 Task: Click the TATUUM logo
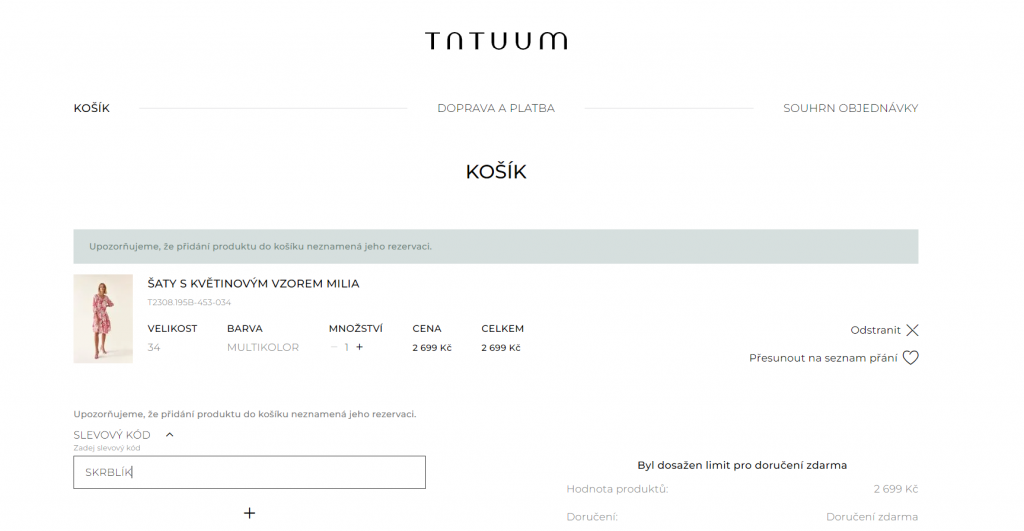point(496,40)
